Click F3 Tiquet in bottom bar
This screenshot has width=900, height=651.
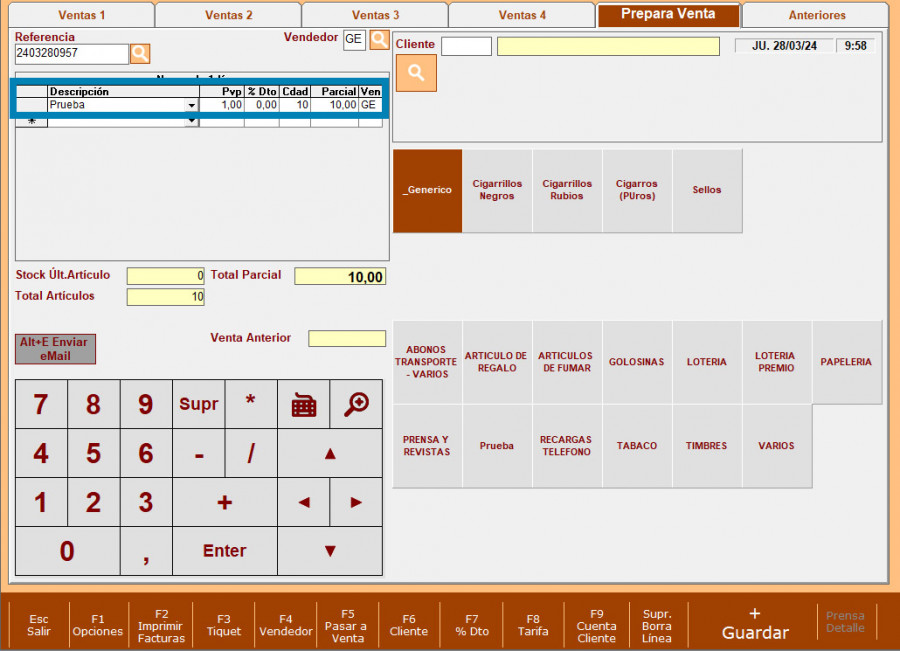223,625
